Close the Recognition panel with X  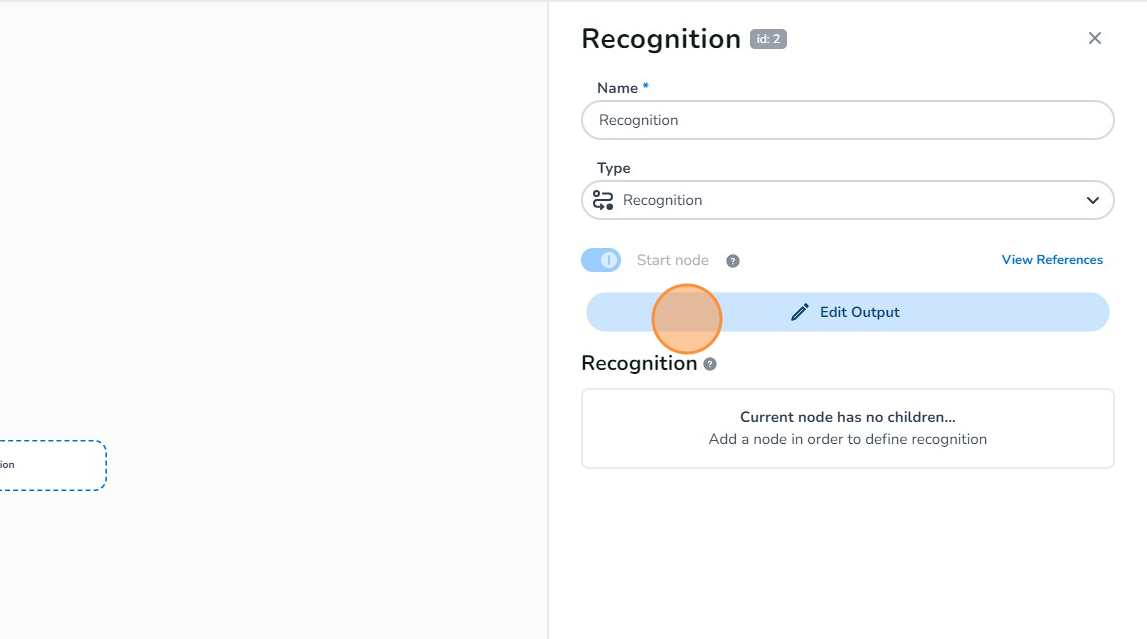tap(1094, 38)
